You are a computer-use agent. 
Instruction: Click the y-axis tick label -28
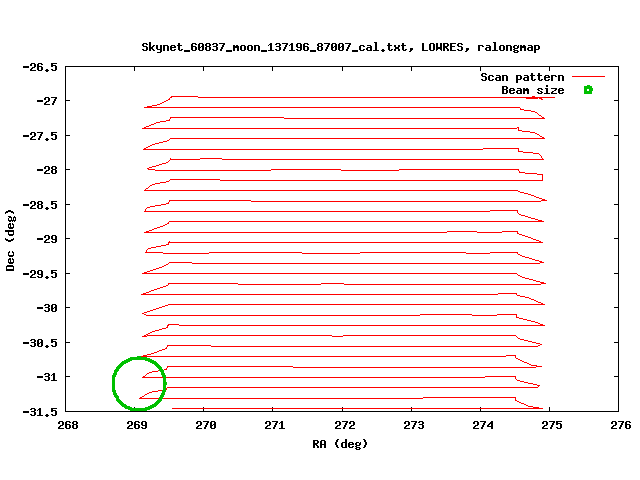tap(47, 170)
